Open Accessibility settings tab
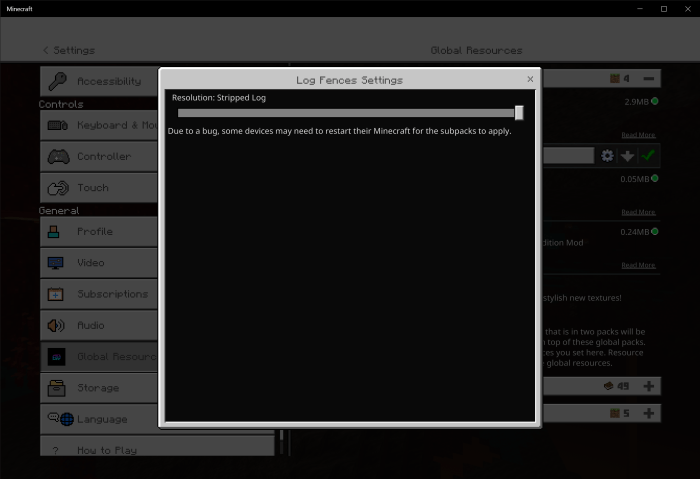The image size is (700, 479). 99,81
